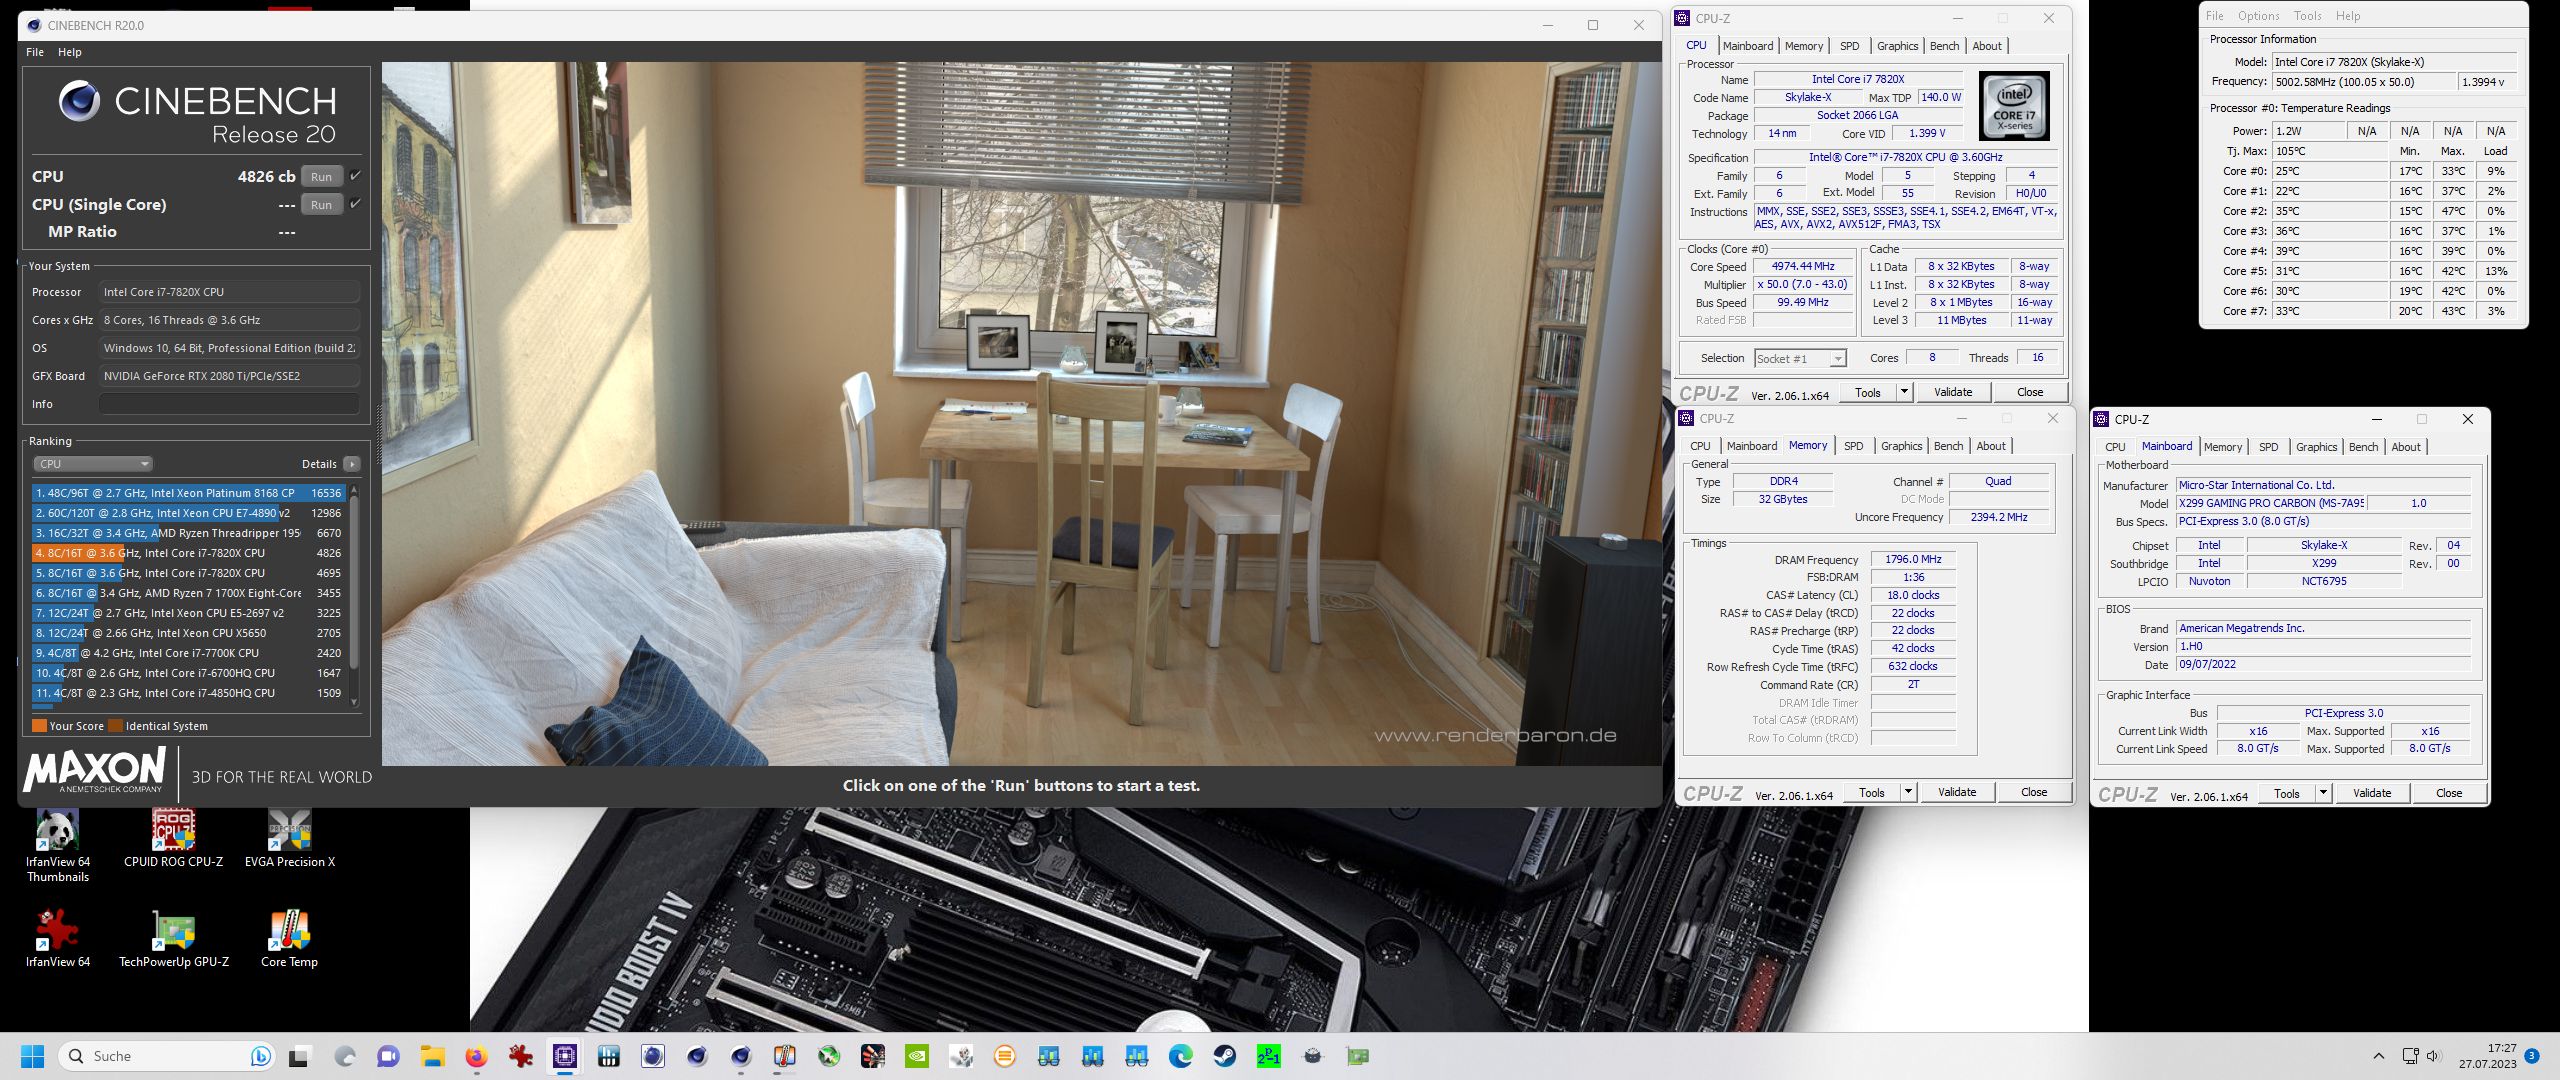Click Validate in the Mainboard CPU-Z window
The height and width of the screenshot is (1080, 2560).
coord(2372,793)
